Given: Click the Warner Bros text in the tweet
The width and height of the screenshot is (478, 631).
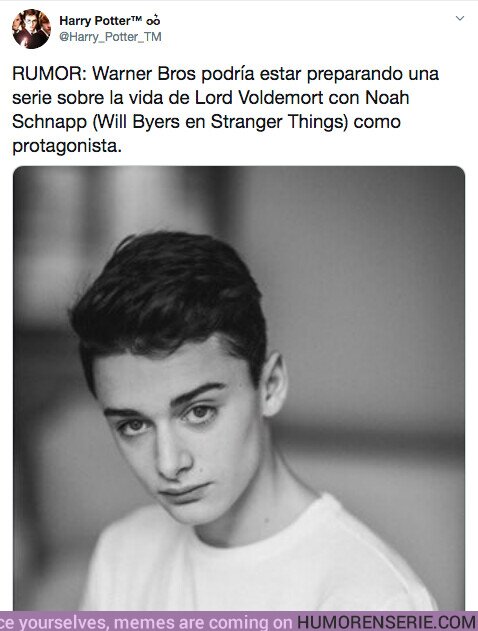Looking at the screenshot, I should [x=144, y=74].
